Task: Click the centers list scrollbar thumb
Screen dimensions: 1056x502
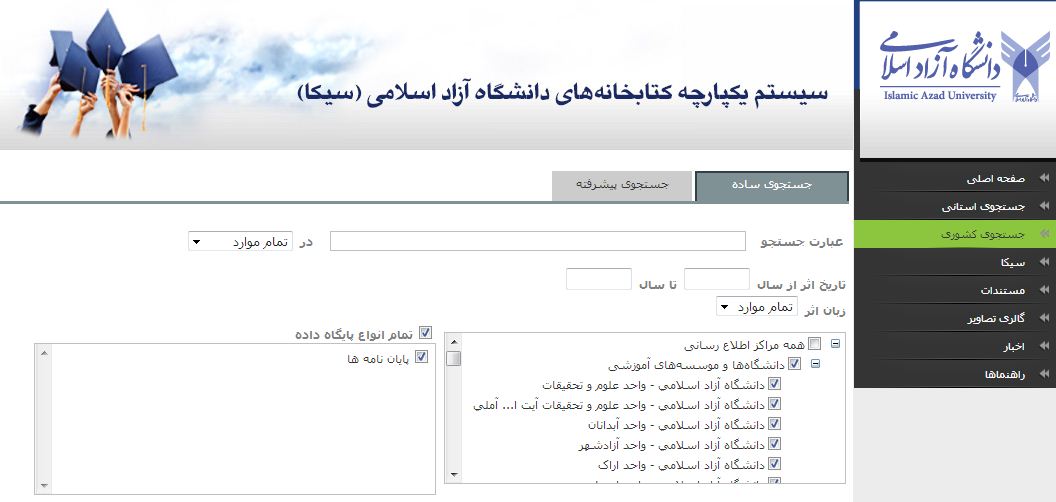Action: (454, 358)
